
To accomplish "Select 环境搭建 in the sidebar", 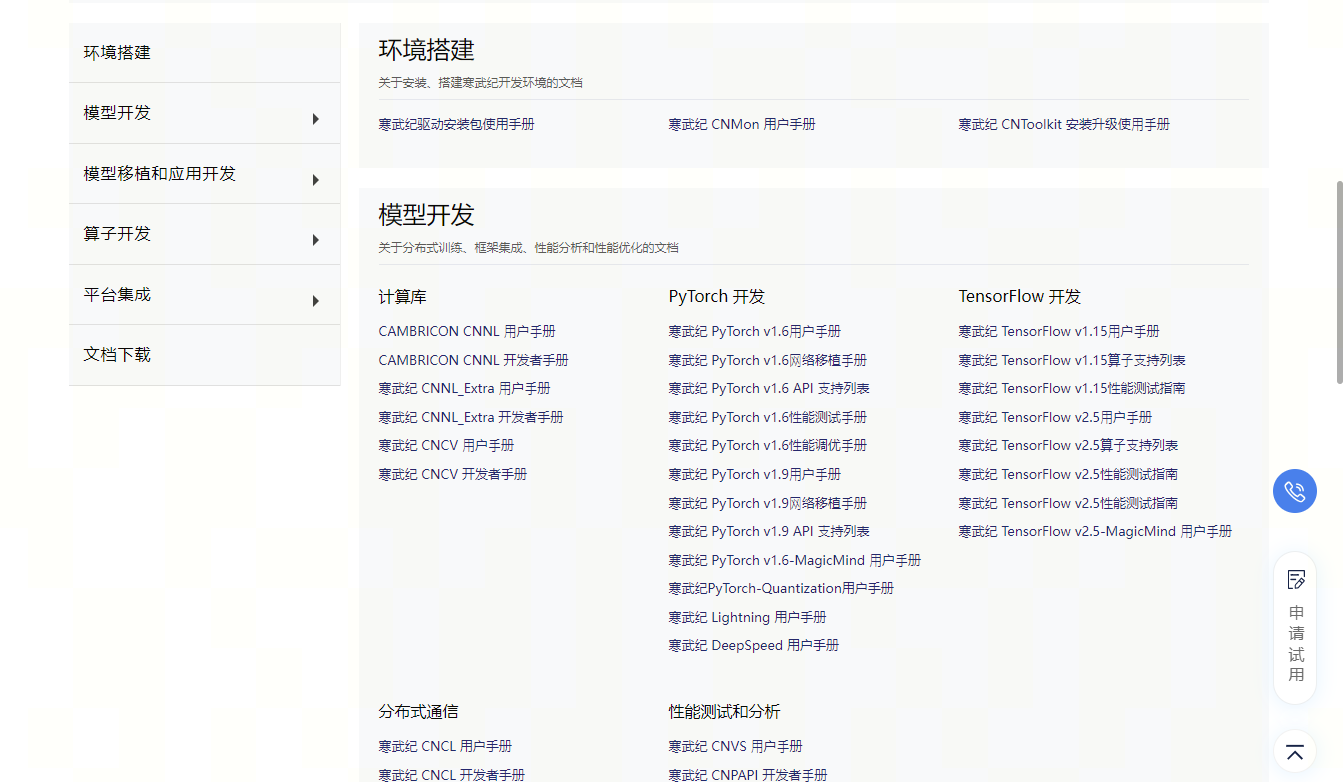I will (x=117, y=53).
